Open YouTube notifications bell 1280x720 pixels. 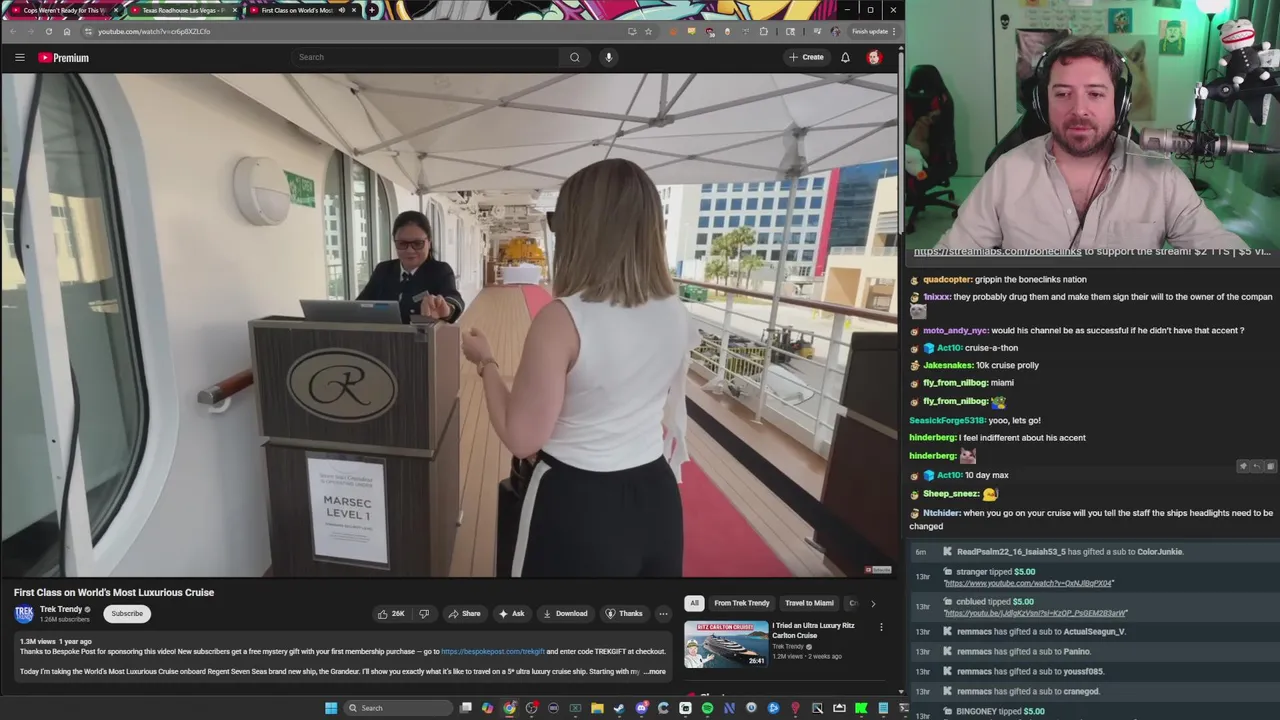tap(845, 57)
